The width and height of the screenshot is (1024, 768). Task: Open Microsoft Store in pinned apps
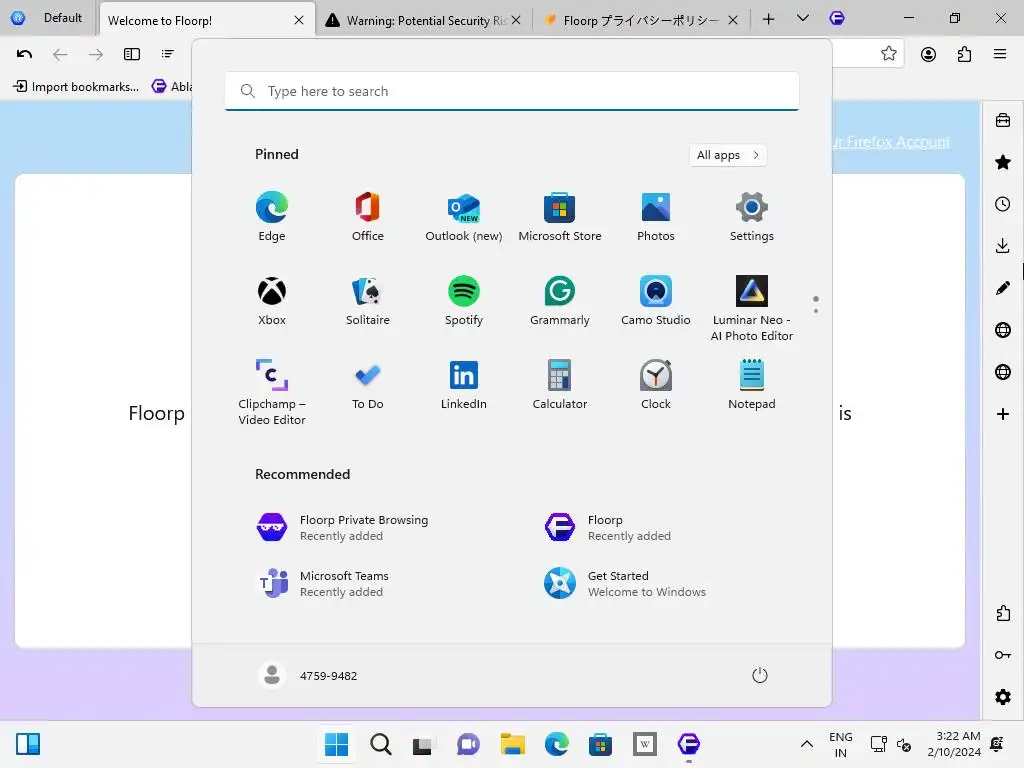click(x=560, y=217)
